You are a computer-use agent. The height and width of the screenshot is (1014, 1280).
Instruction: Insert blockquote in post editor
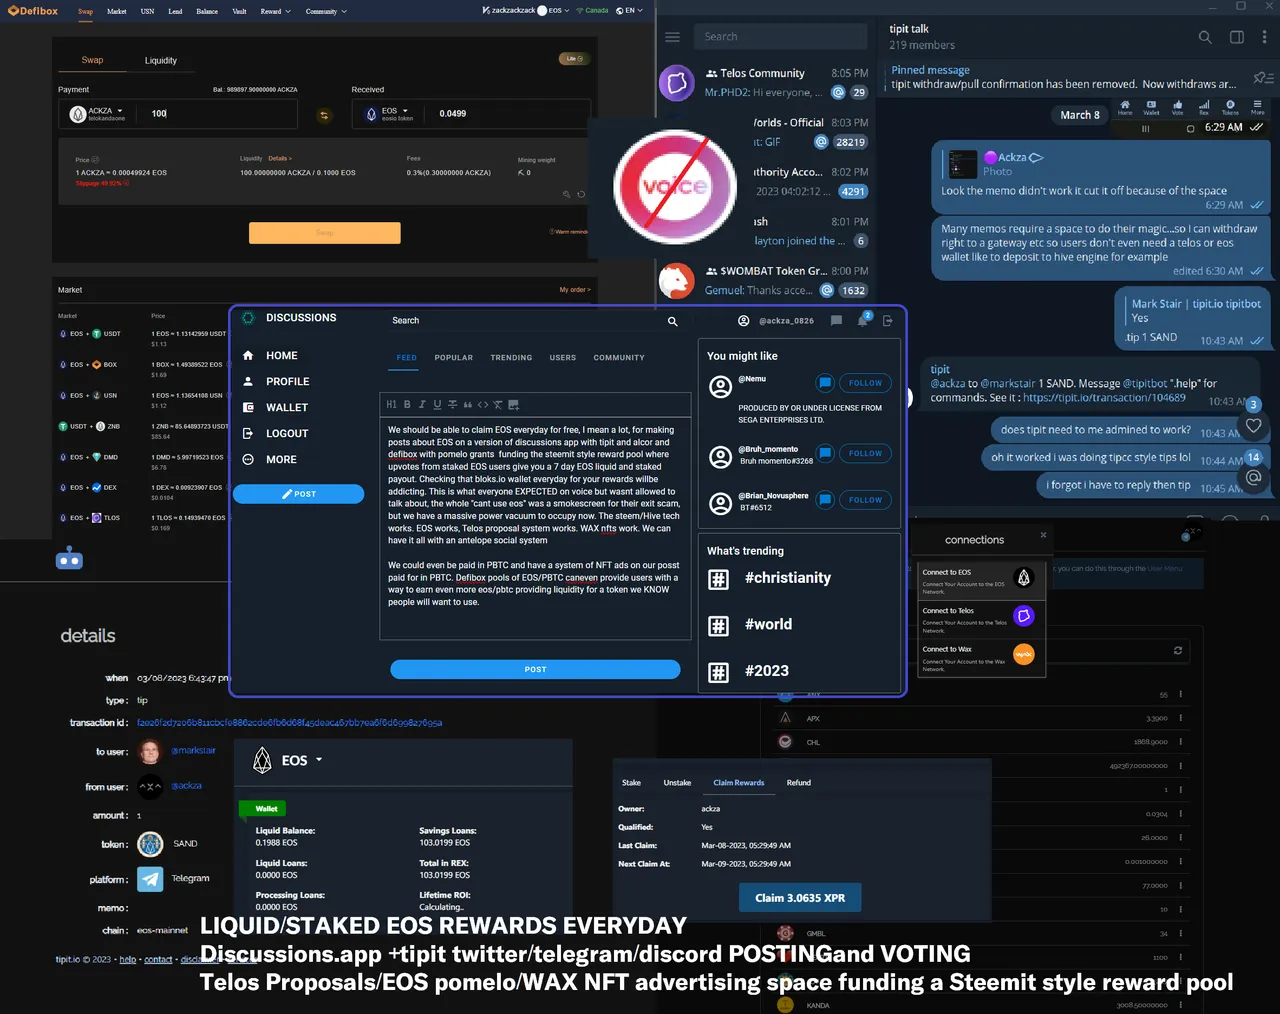click(467, 405)
